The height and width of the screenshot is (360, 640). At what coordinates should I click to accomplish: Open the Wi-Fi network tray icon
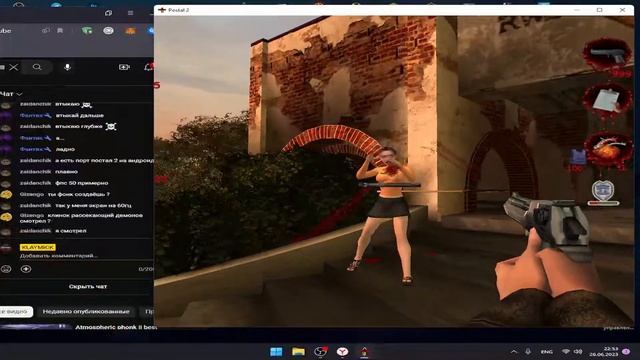[x=566, y=351]
